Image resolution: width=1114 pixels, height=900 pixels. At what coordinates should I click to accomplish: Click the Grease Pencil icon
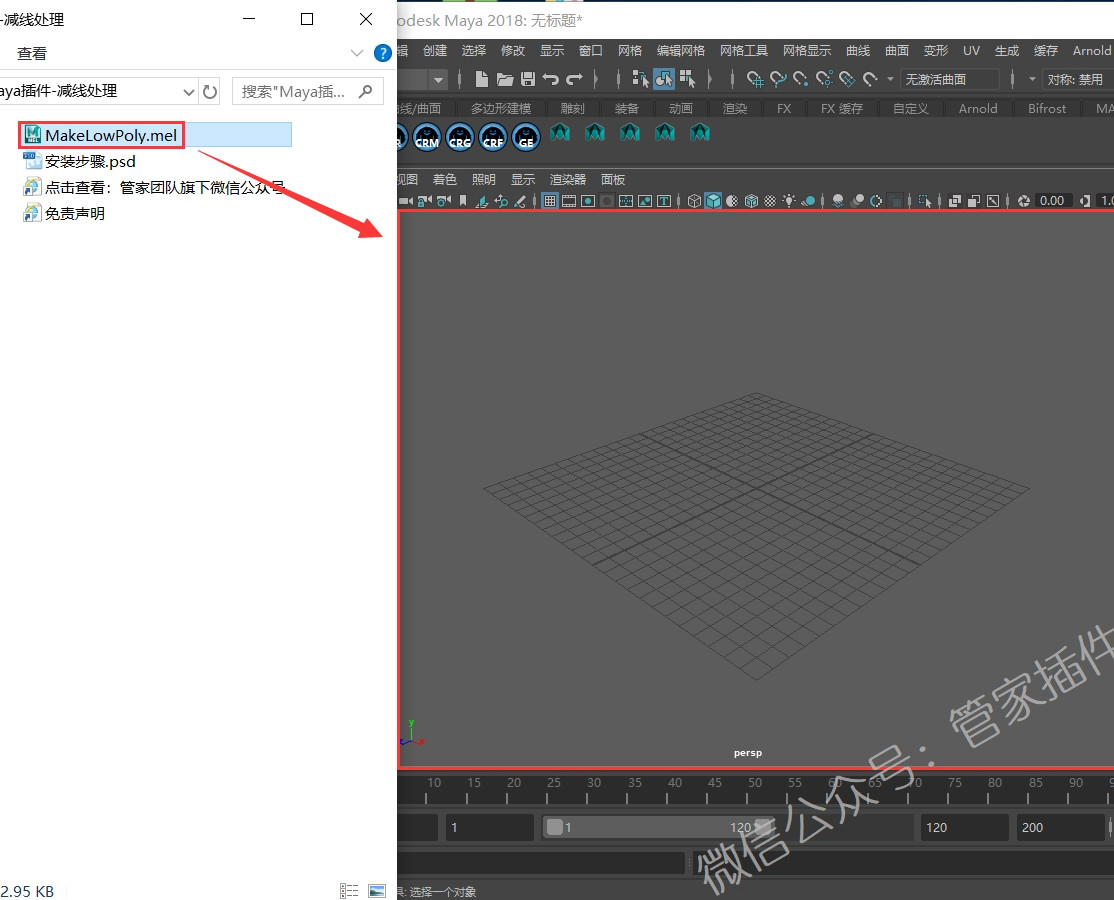coord(520,201)
